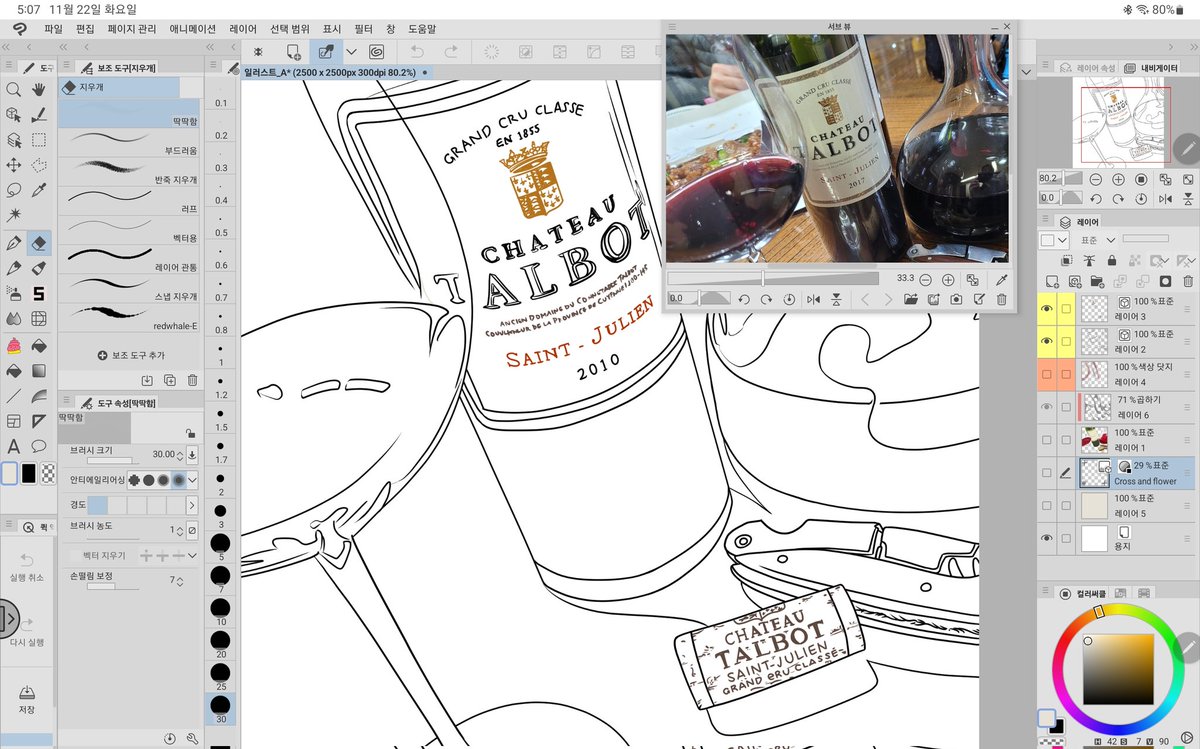Open 편집 menu

tap(85, 29)
